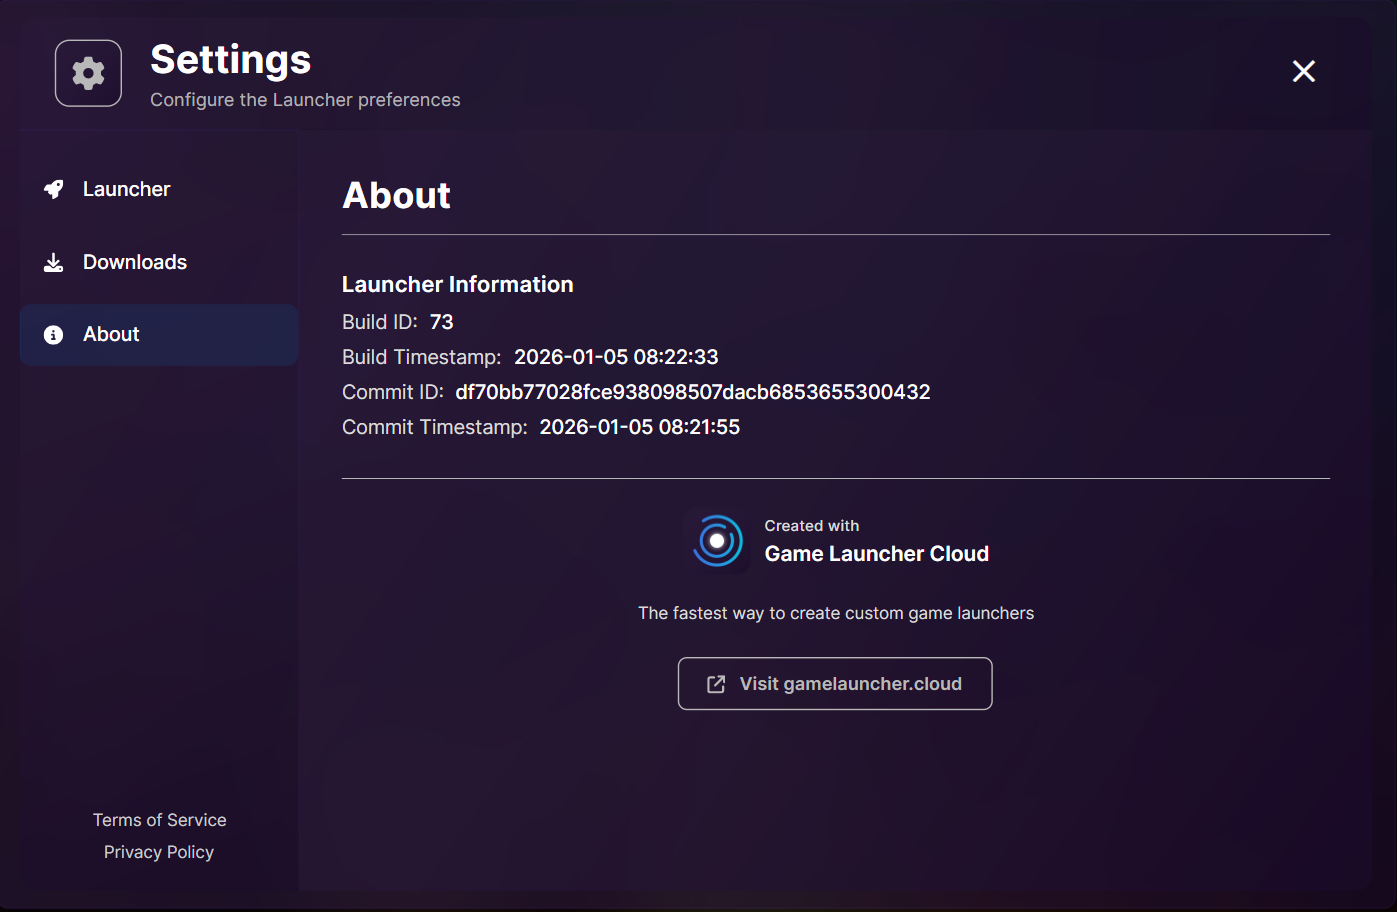The height and width of the screenshot is (912, 1397).
Task: Select the About tab label in sidebar
Action: pyautogui.click(x=111, y=335)
